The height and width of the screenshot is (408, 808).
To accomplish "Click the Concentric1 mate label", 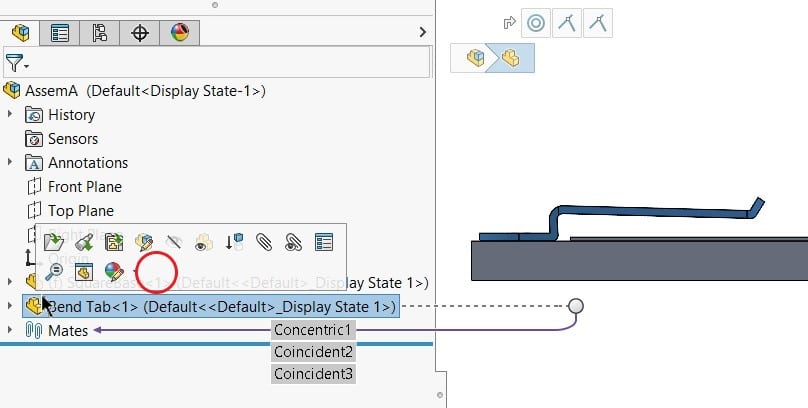I will pyautogui.click(x=314, y=330).
